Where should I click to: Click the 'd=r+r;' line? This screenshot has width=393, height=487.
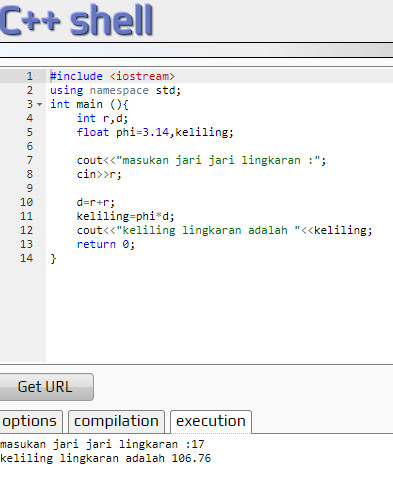tap(96, 202)
